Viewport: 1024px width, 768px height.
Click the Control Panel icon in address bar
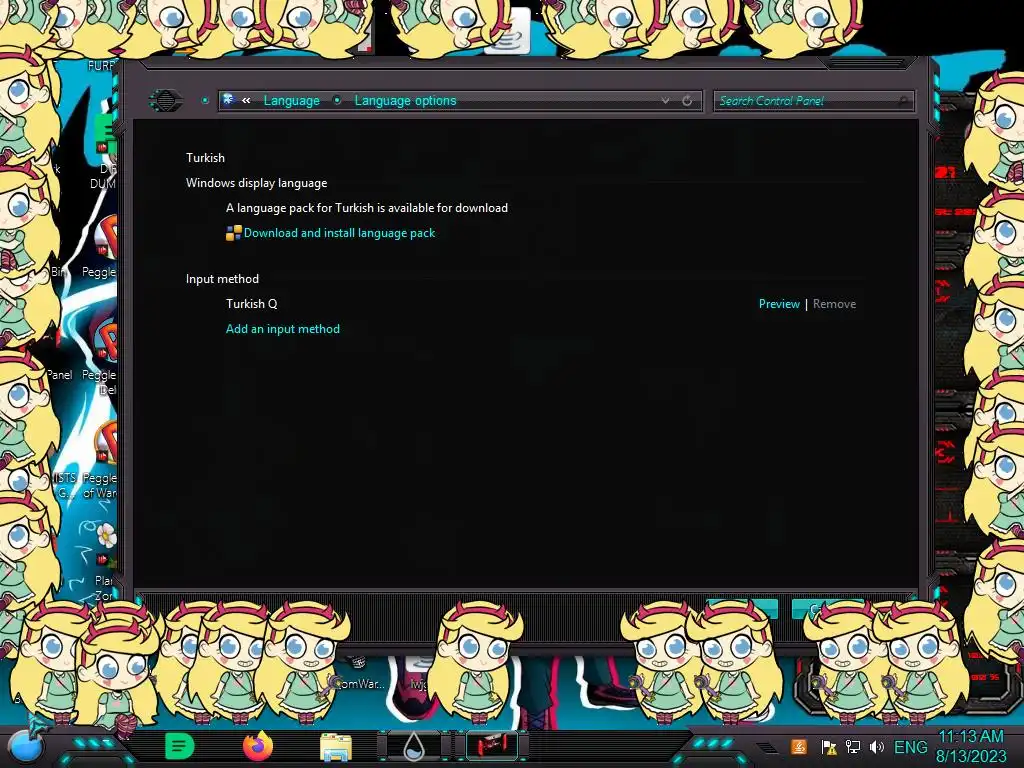point(229,100)
